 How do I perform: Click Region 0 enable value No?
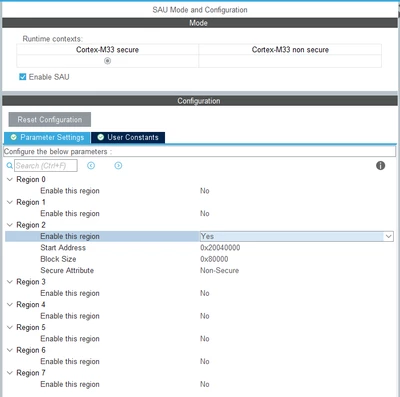205,191
